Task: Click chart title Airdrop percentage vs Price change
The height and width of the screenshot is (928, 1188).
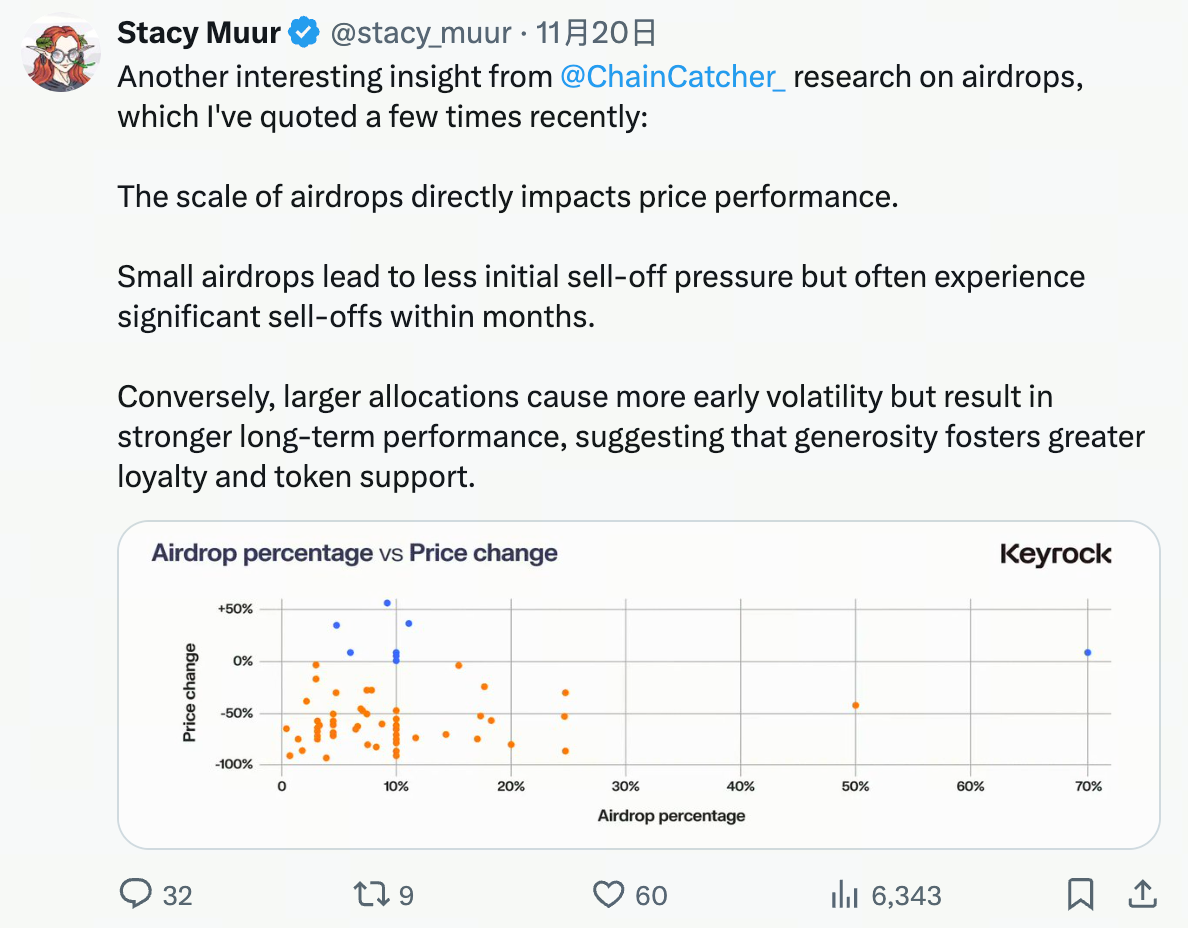Action: coord(354,553)
